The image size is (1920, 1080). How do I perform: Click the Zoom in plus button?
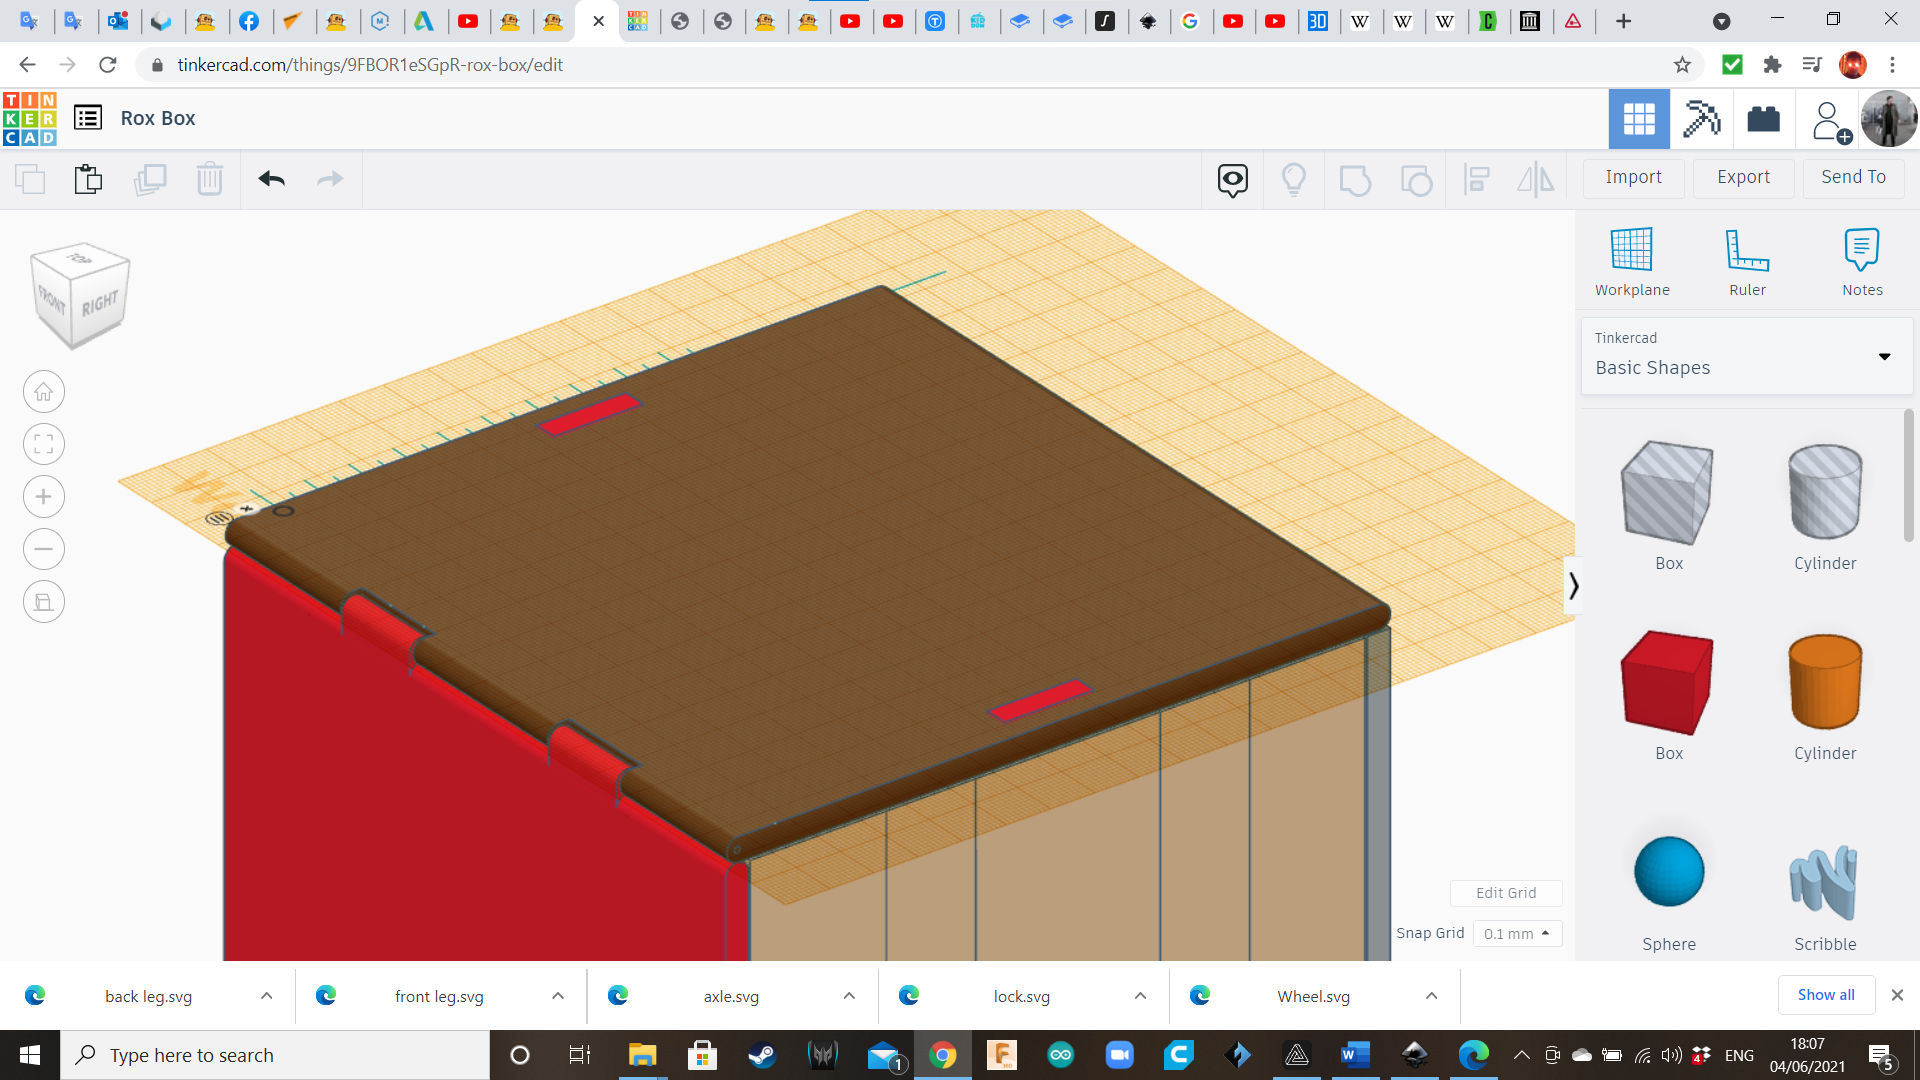[44, 497]
